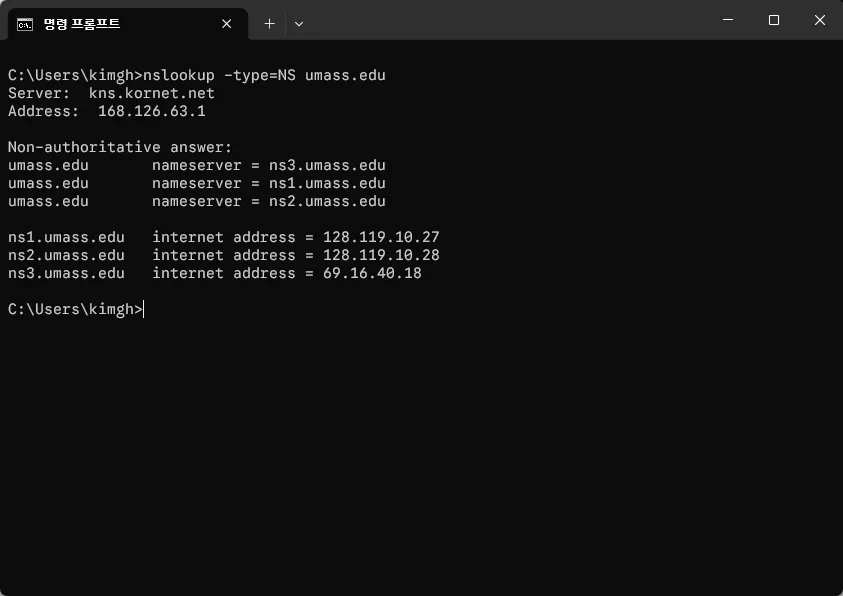Image resolution: width=843 pixels, height=596 pixels.
Task: Click the last C:\Users\kimgh> prompt line
Action: click(x=75, y=310)
